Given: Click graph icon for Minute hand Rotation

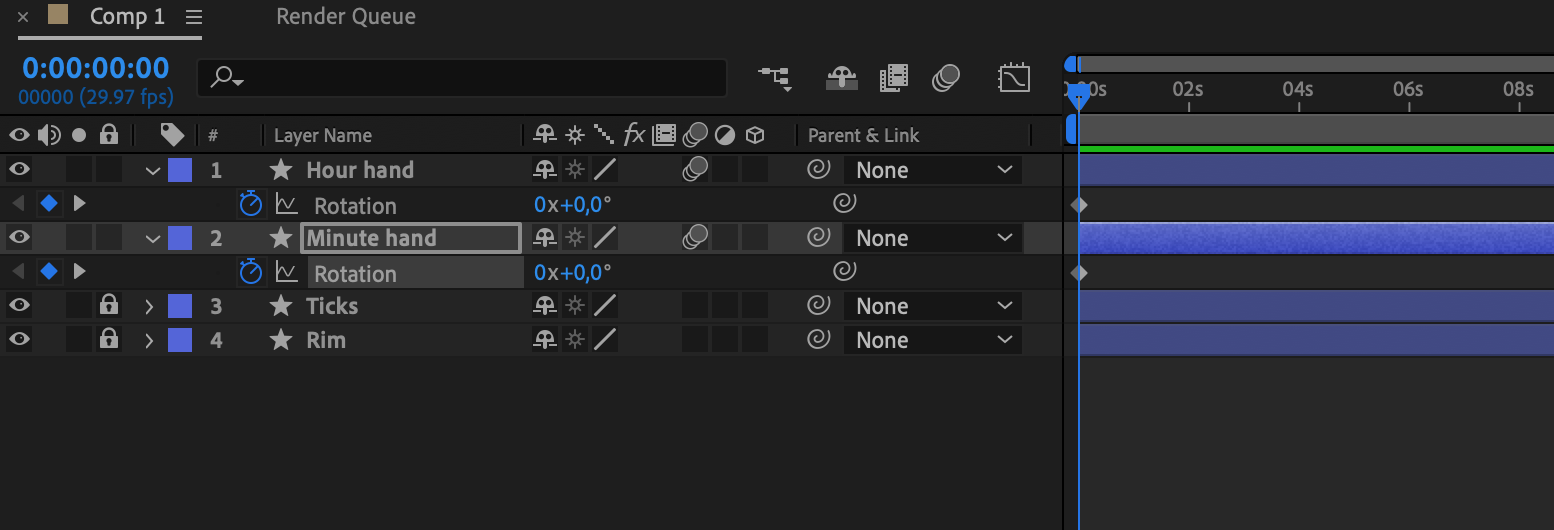Looking at the screenshot, I should click(x=287, y=273).
